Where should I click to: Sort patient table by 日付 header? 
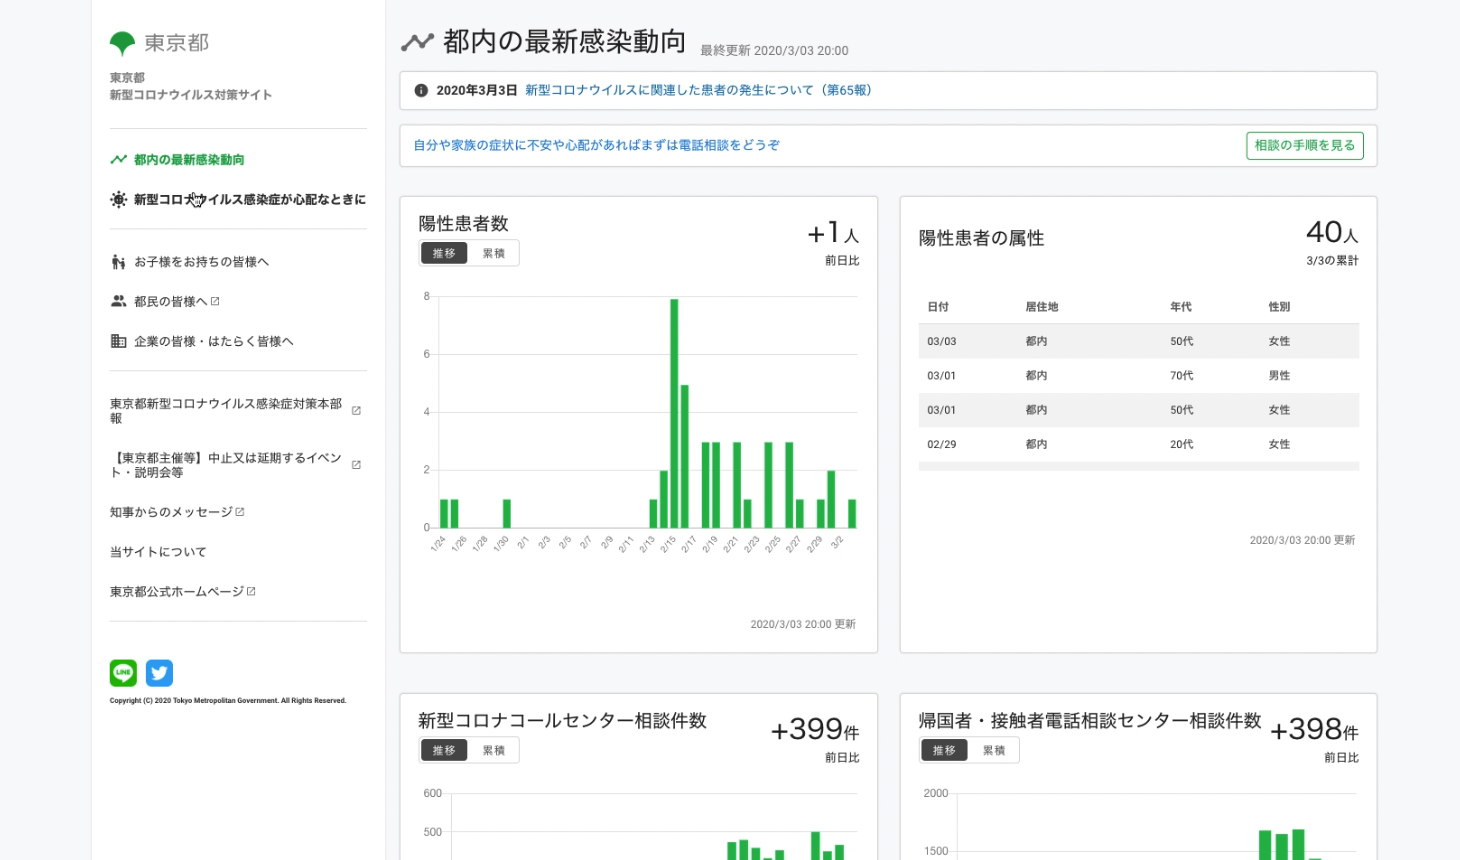[x=938, y=307]
